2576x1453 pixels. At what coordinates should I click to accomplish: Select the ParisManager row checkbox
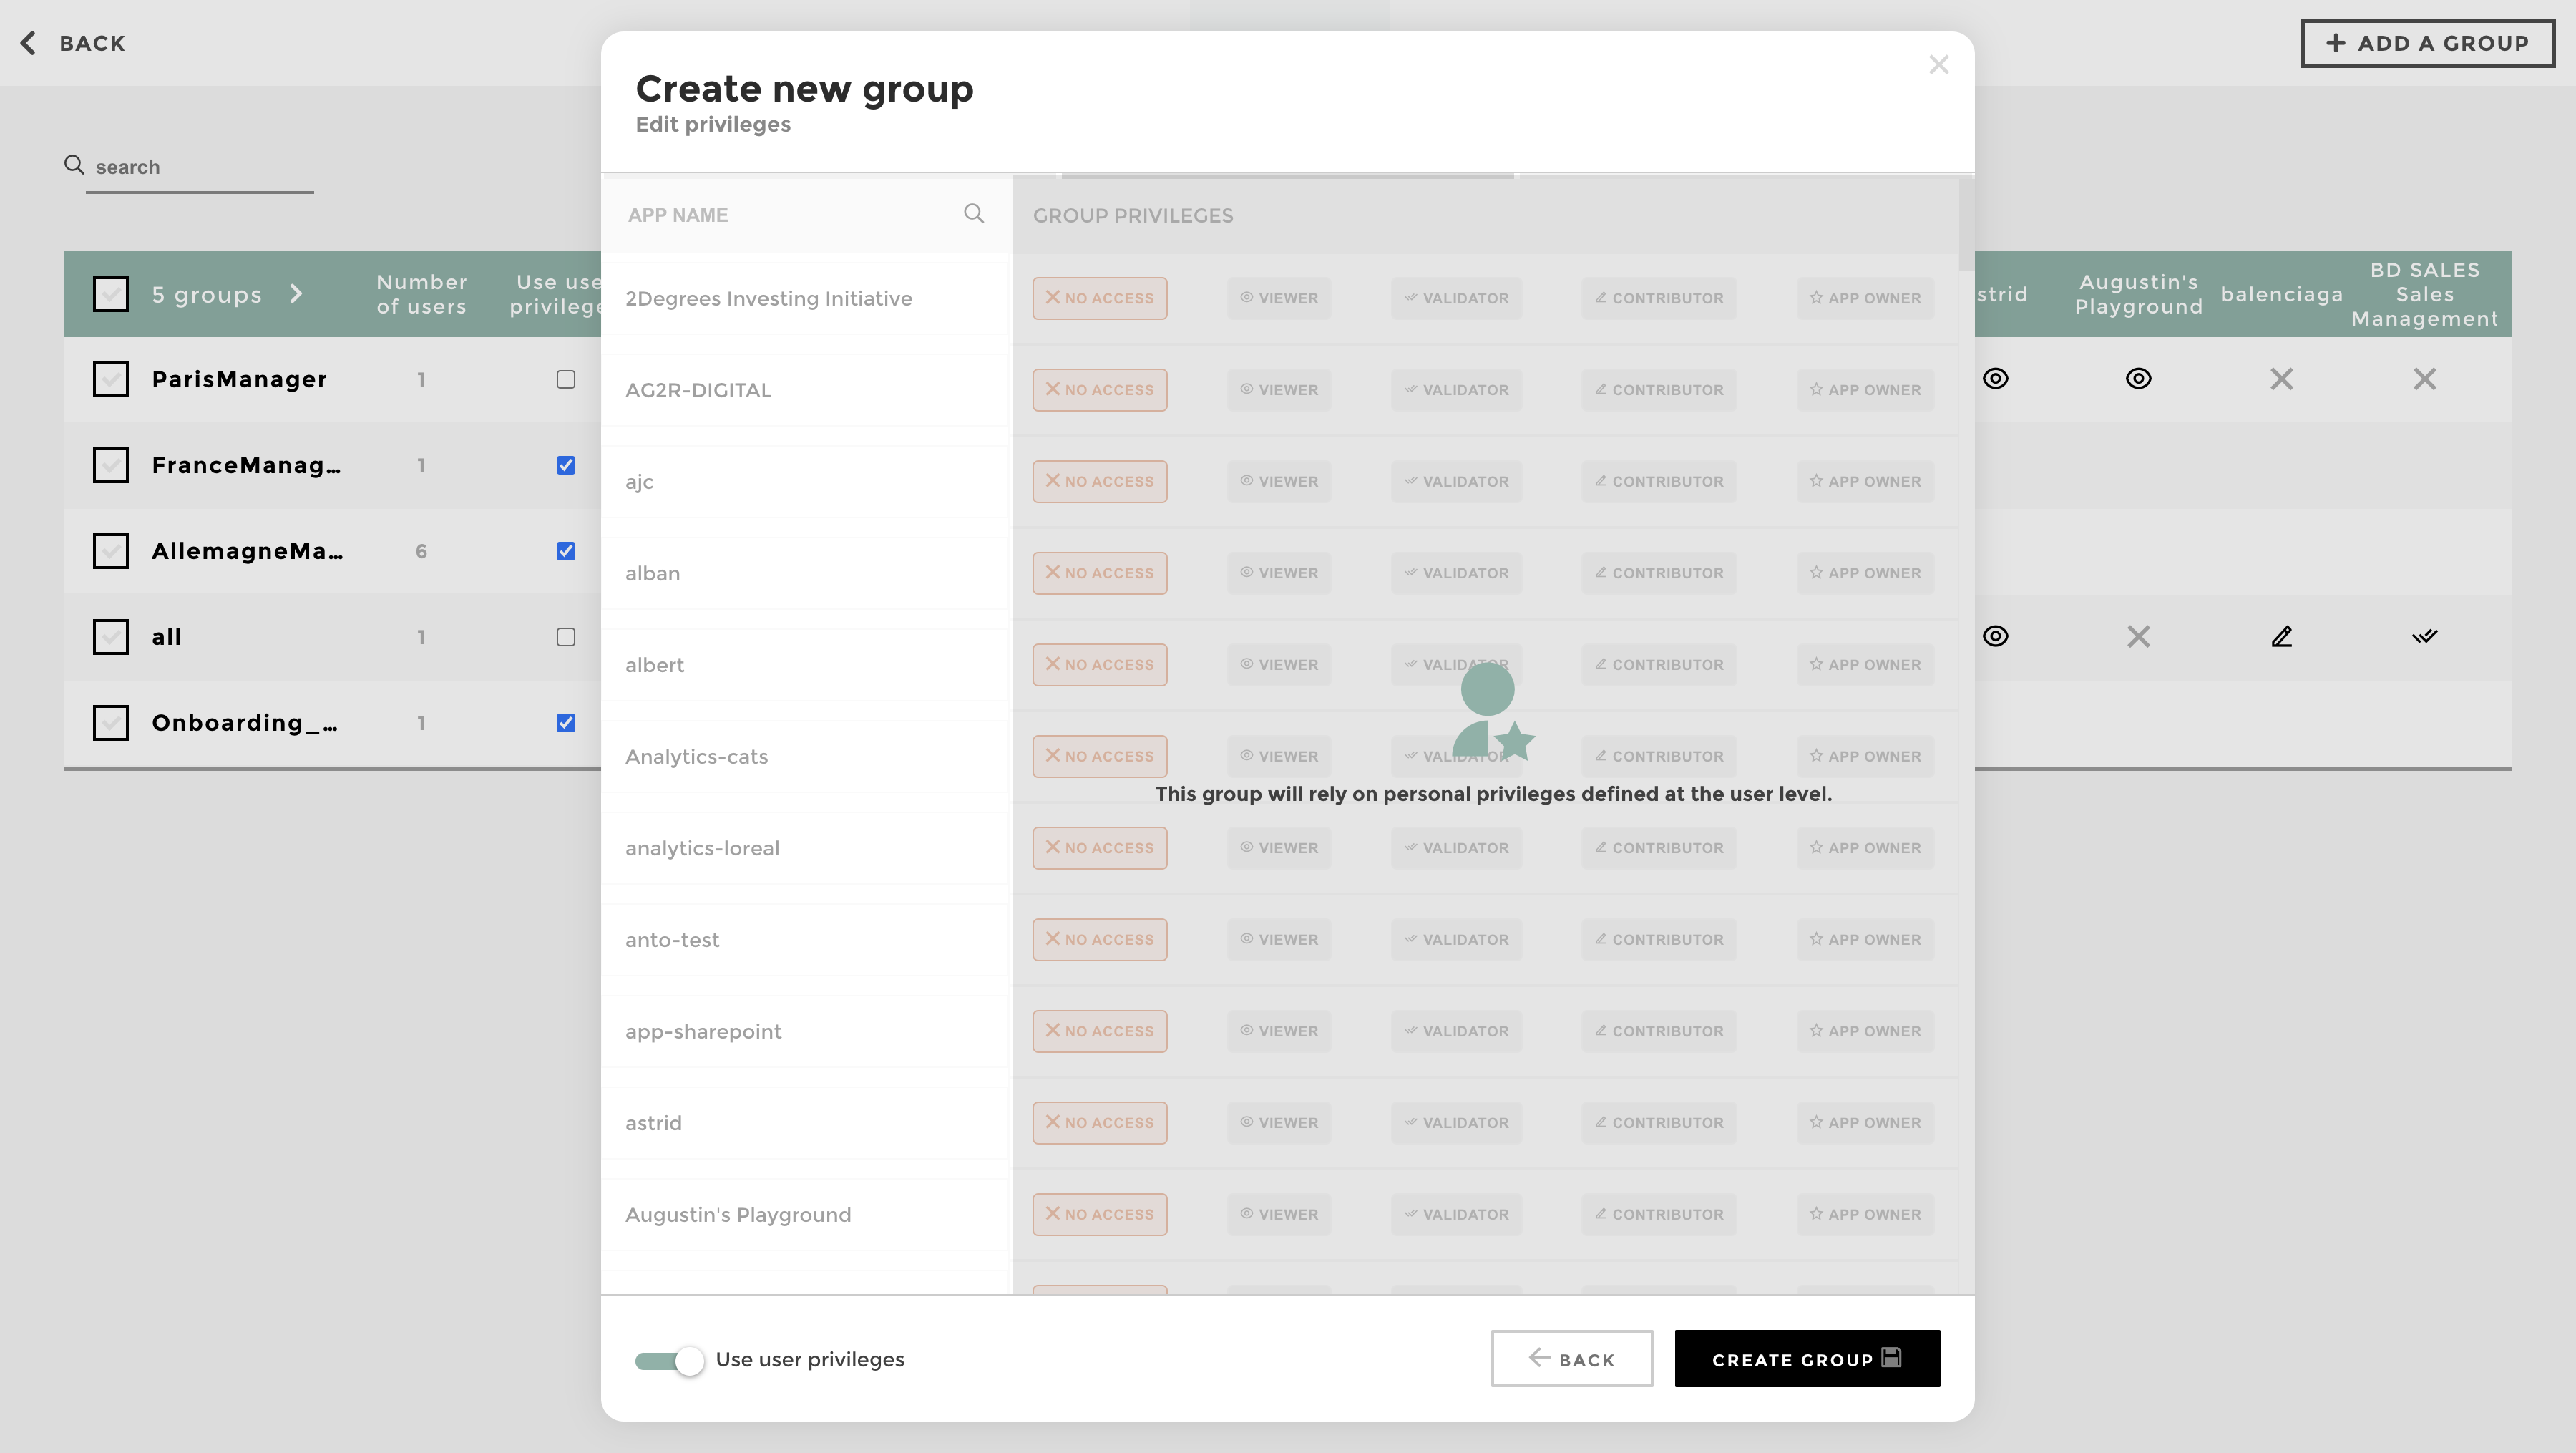click(x=111, y=379)
